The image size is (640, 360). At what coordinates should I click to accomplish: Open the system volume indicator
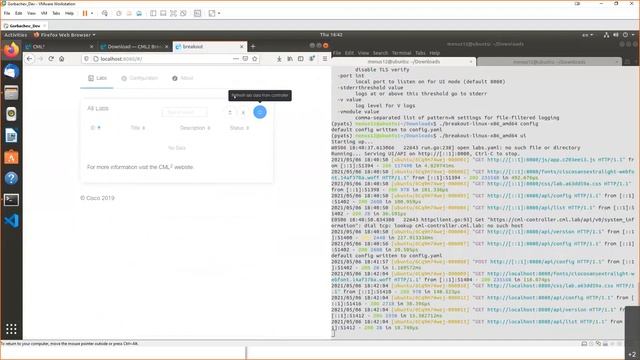click(616, 35)
